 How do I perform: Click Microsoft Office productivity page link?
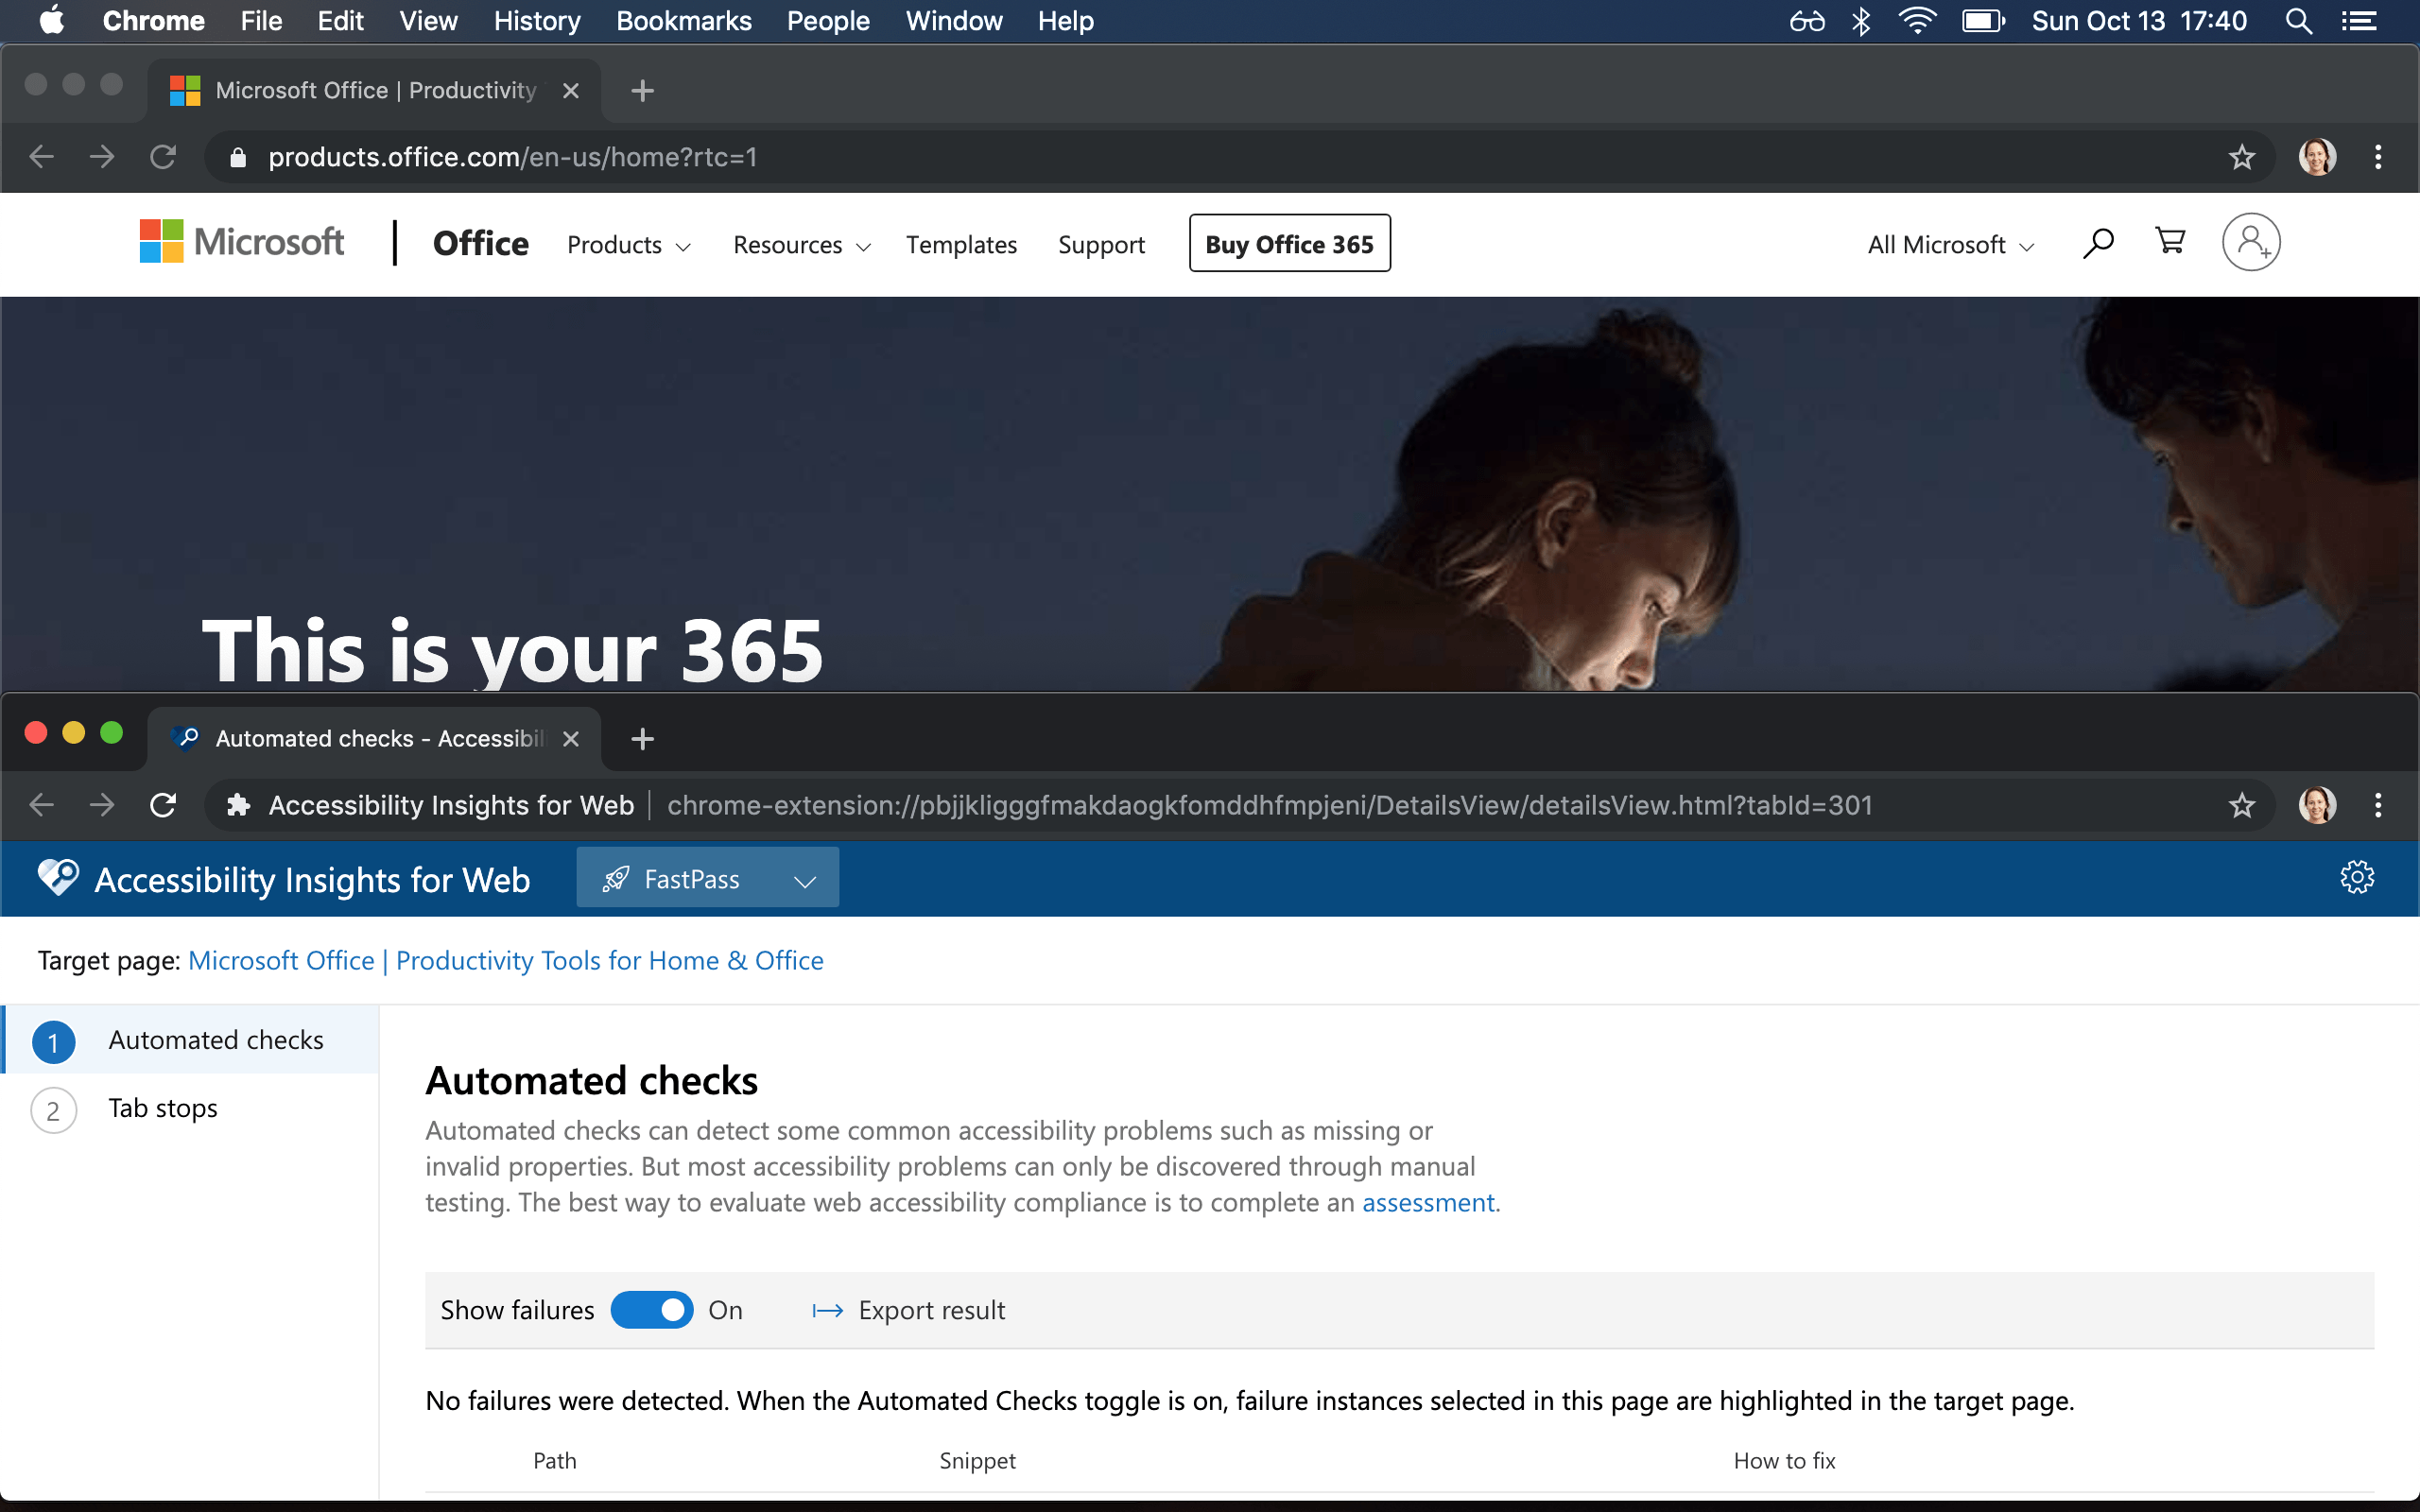tap(505, 958)
